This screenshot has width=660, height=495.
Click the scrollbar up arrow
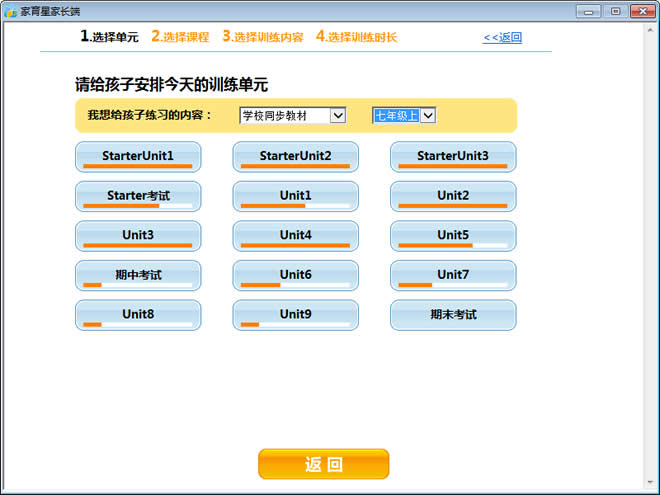(650, 29)
